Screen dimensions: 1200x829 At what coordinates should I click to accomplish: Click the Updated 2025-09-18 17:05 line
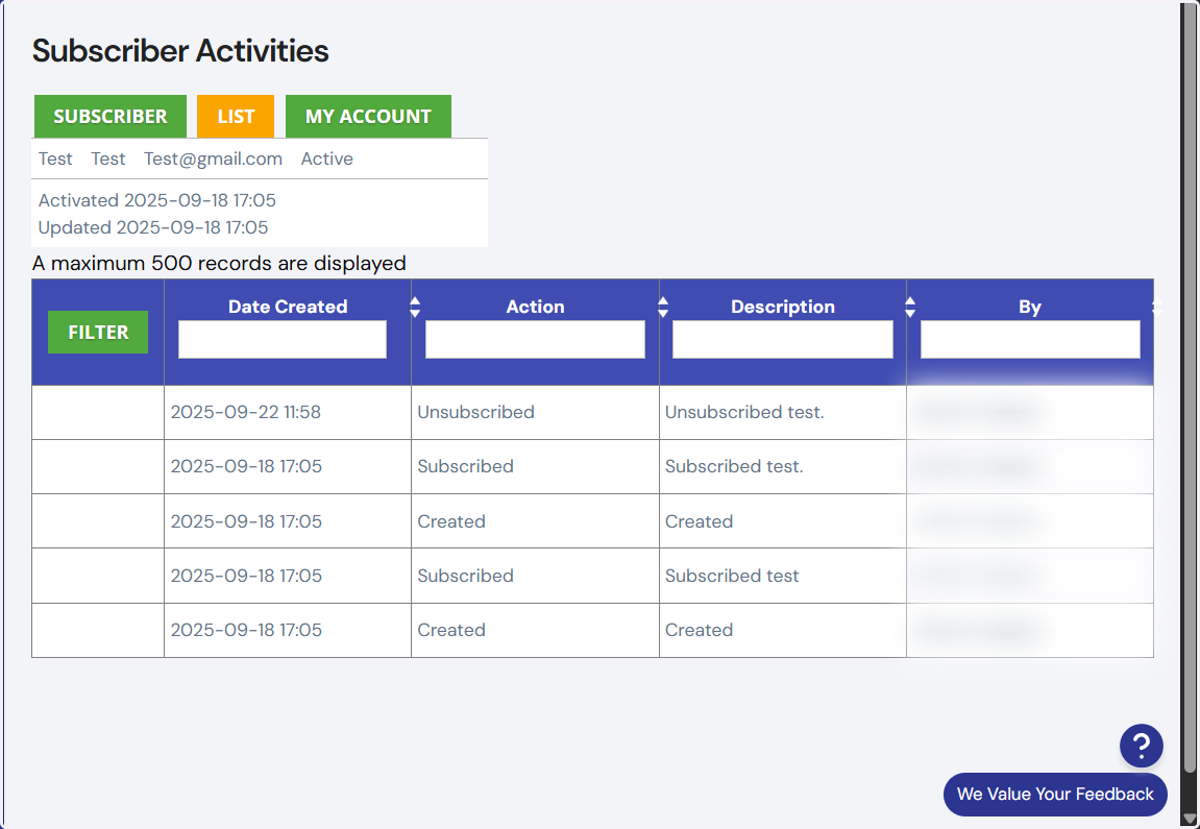pos(153,228)
